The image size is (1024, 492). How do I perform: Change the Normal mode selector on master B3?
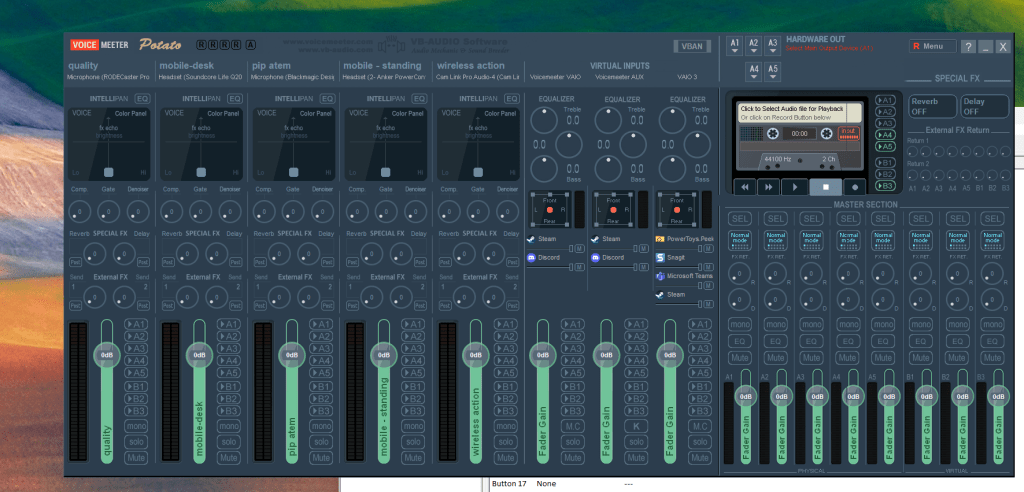[993, 240]
